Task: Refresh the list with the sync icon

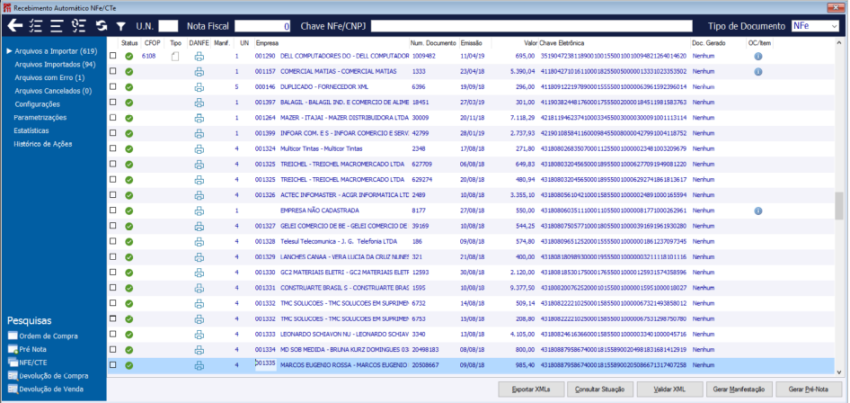Action: point(101,25)
